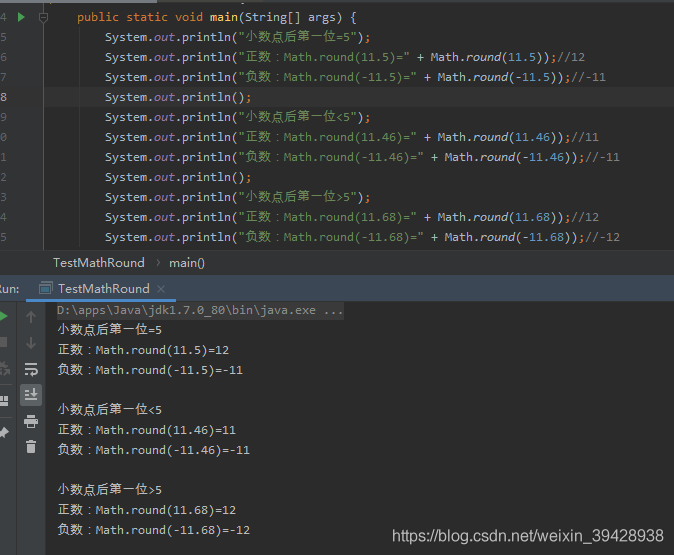
Task: Click the java.exe command line in the console
Action: [200, 310]
